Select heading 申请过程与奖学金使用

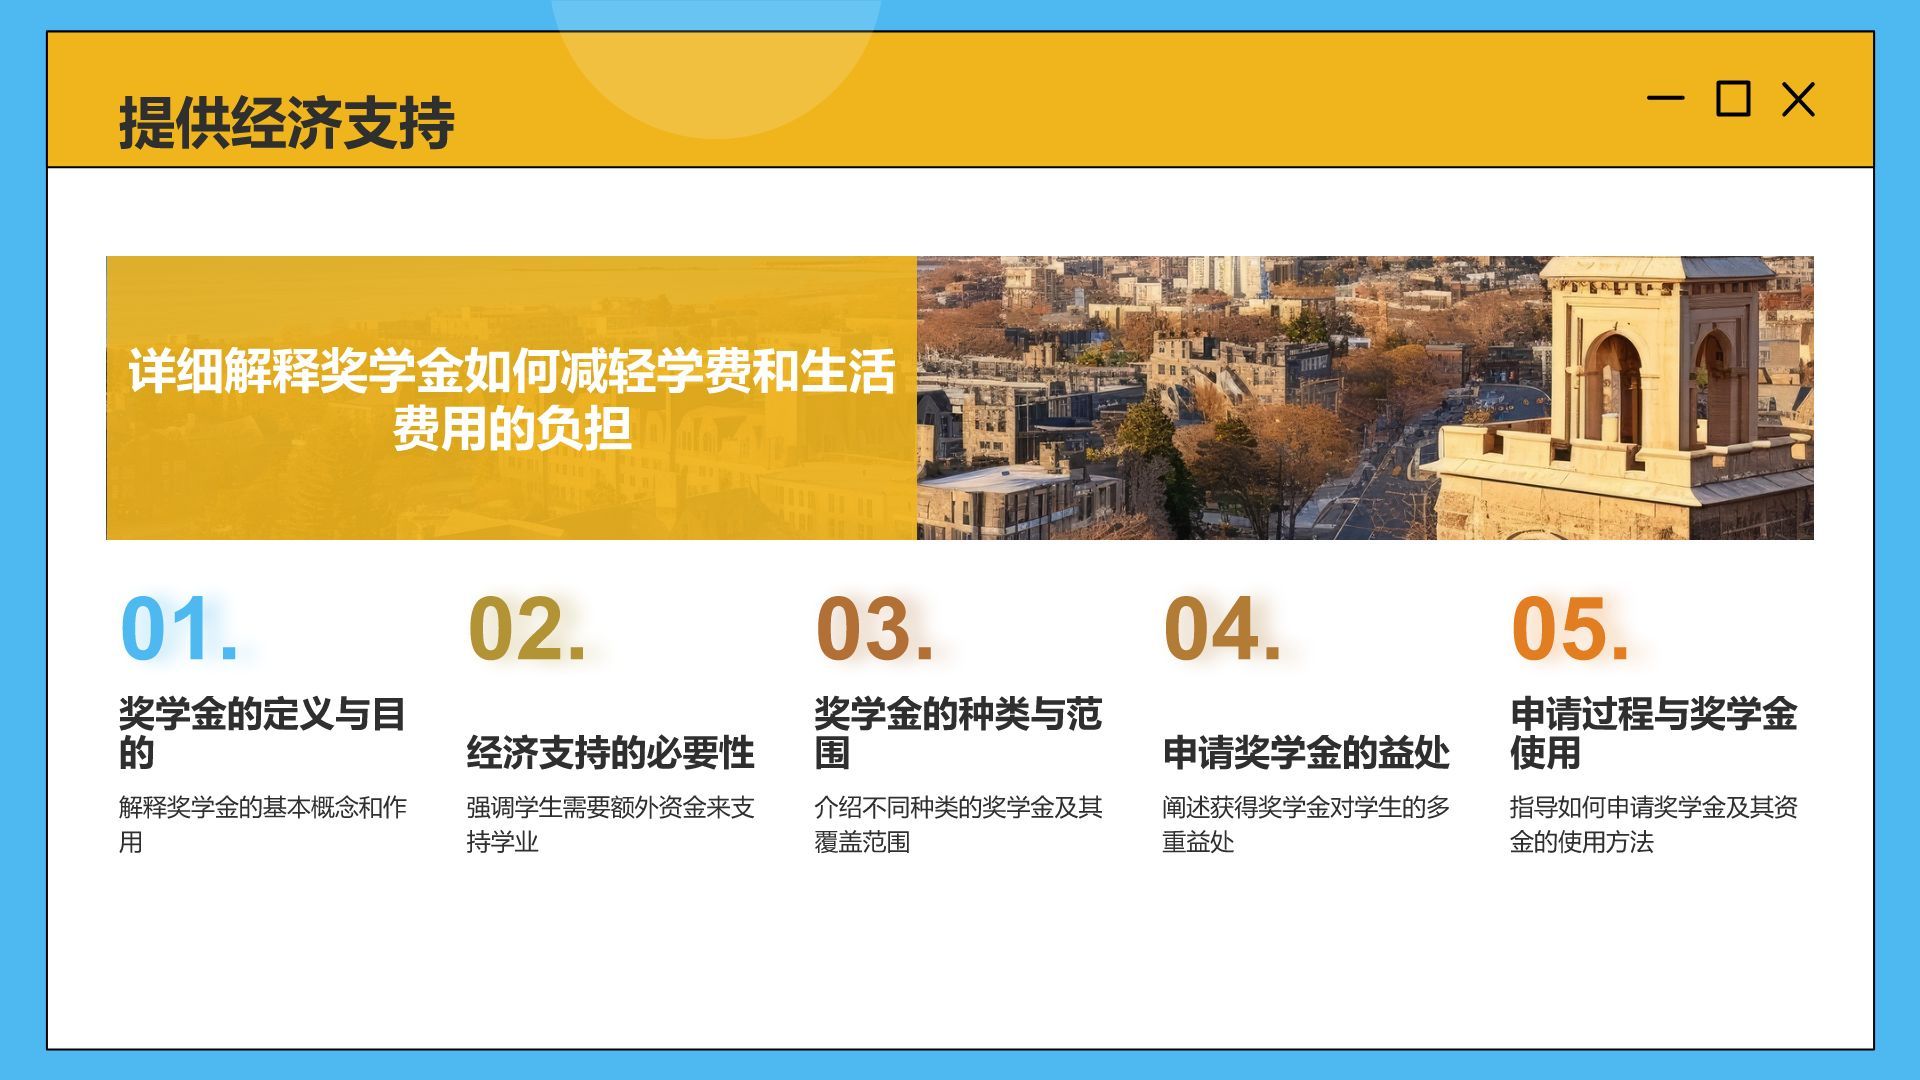click(x=1653, y=733)
